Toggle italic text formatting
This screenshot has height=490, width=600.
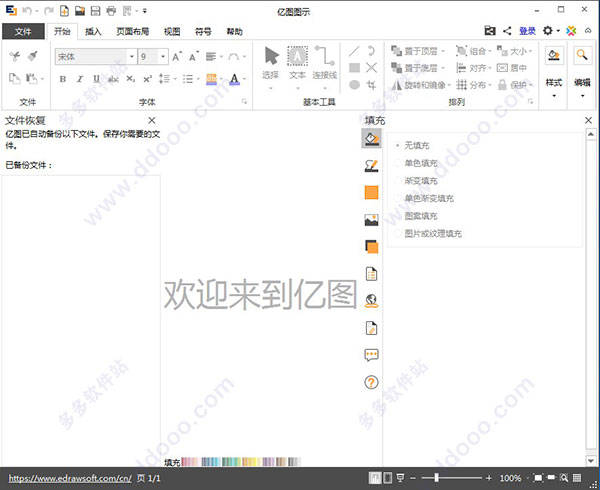pyautogui.click(x=80, y=79)
